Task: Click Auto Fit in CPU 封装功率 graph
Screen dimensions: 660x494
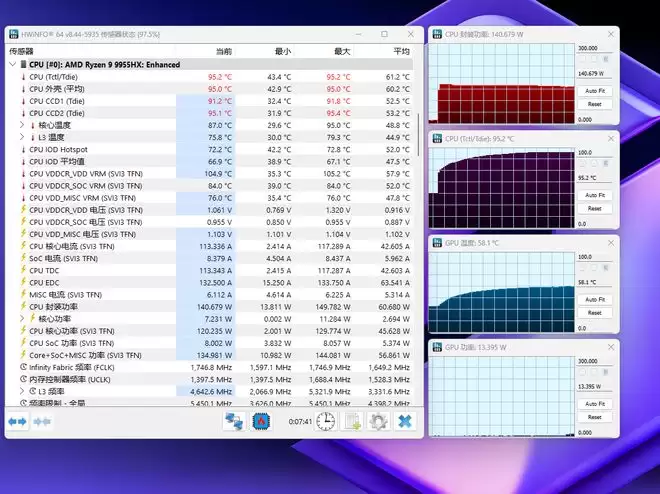Action: click(595, 91)
